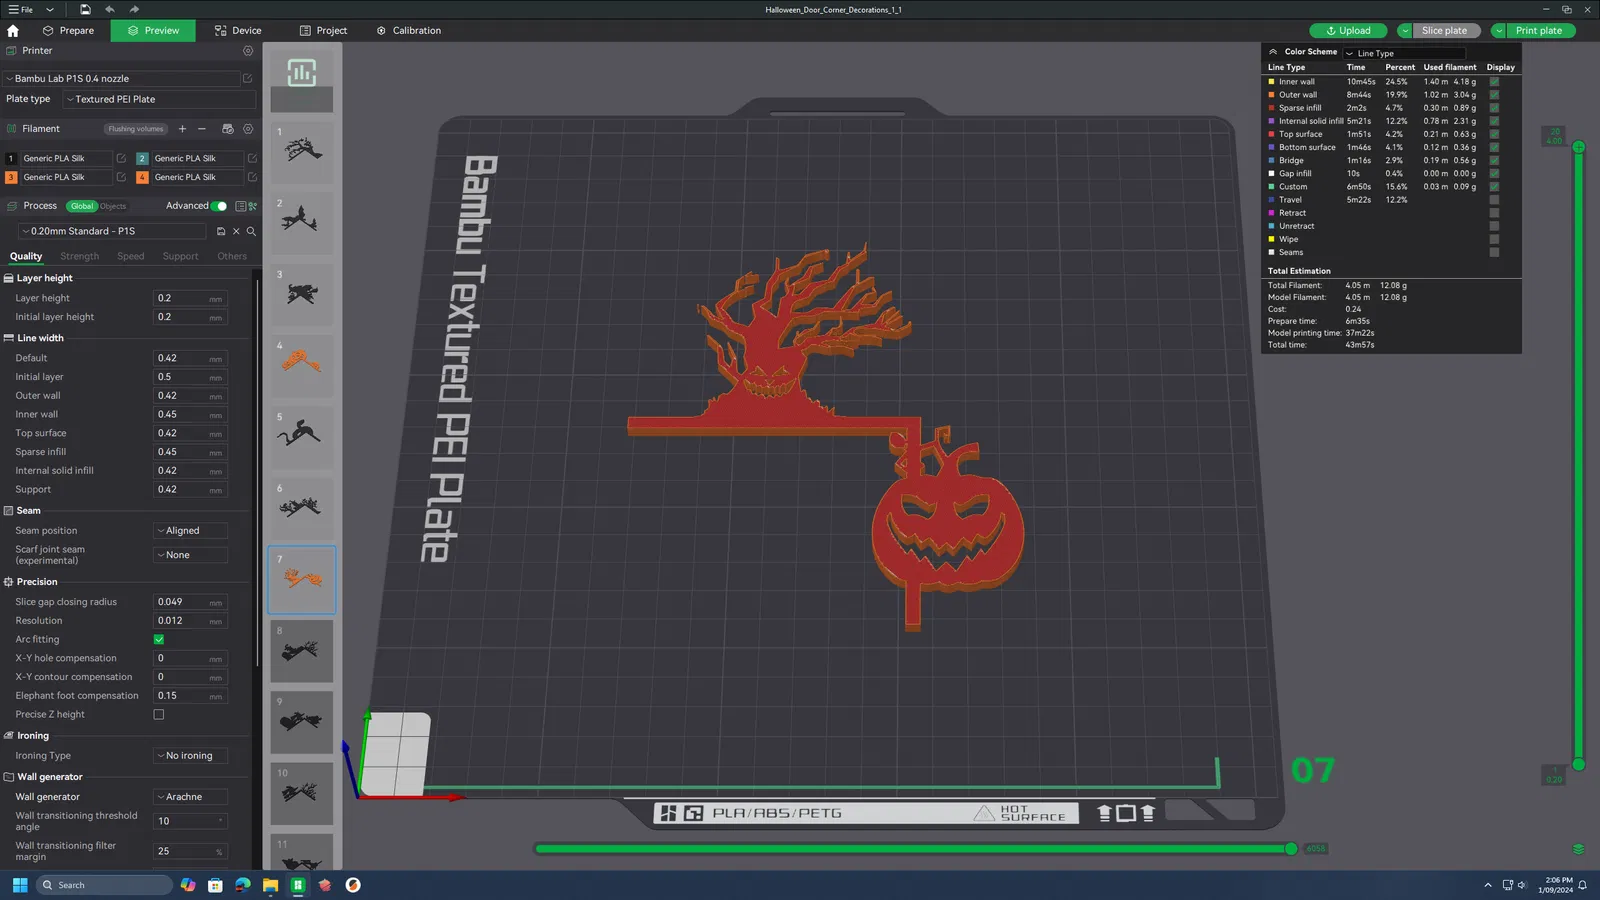Click the horizontal move slider handle
1600x900 pixels.
pyautogui.click(x=1291, y=849)
